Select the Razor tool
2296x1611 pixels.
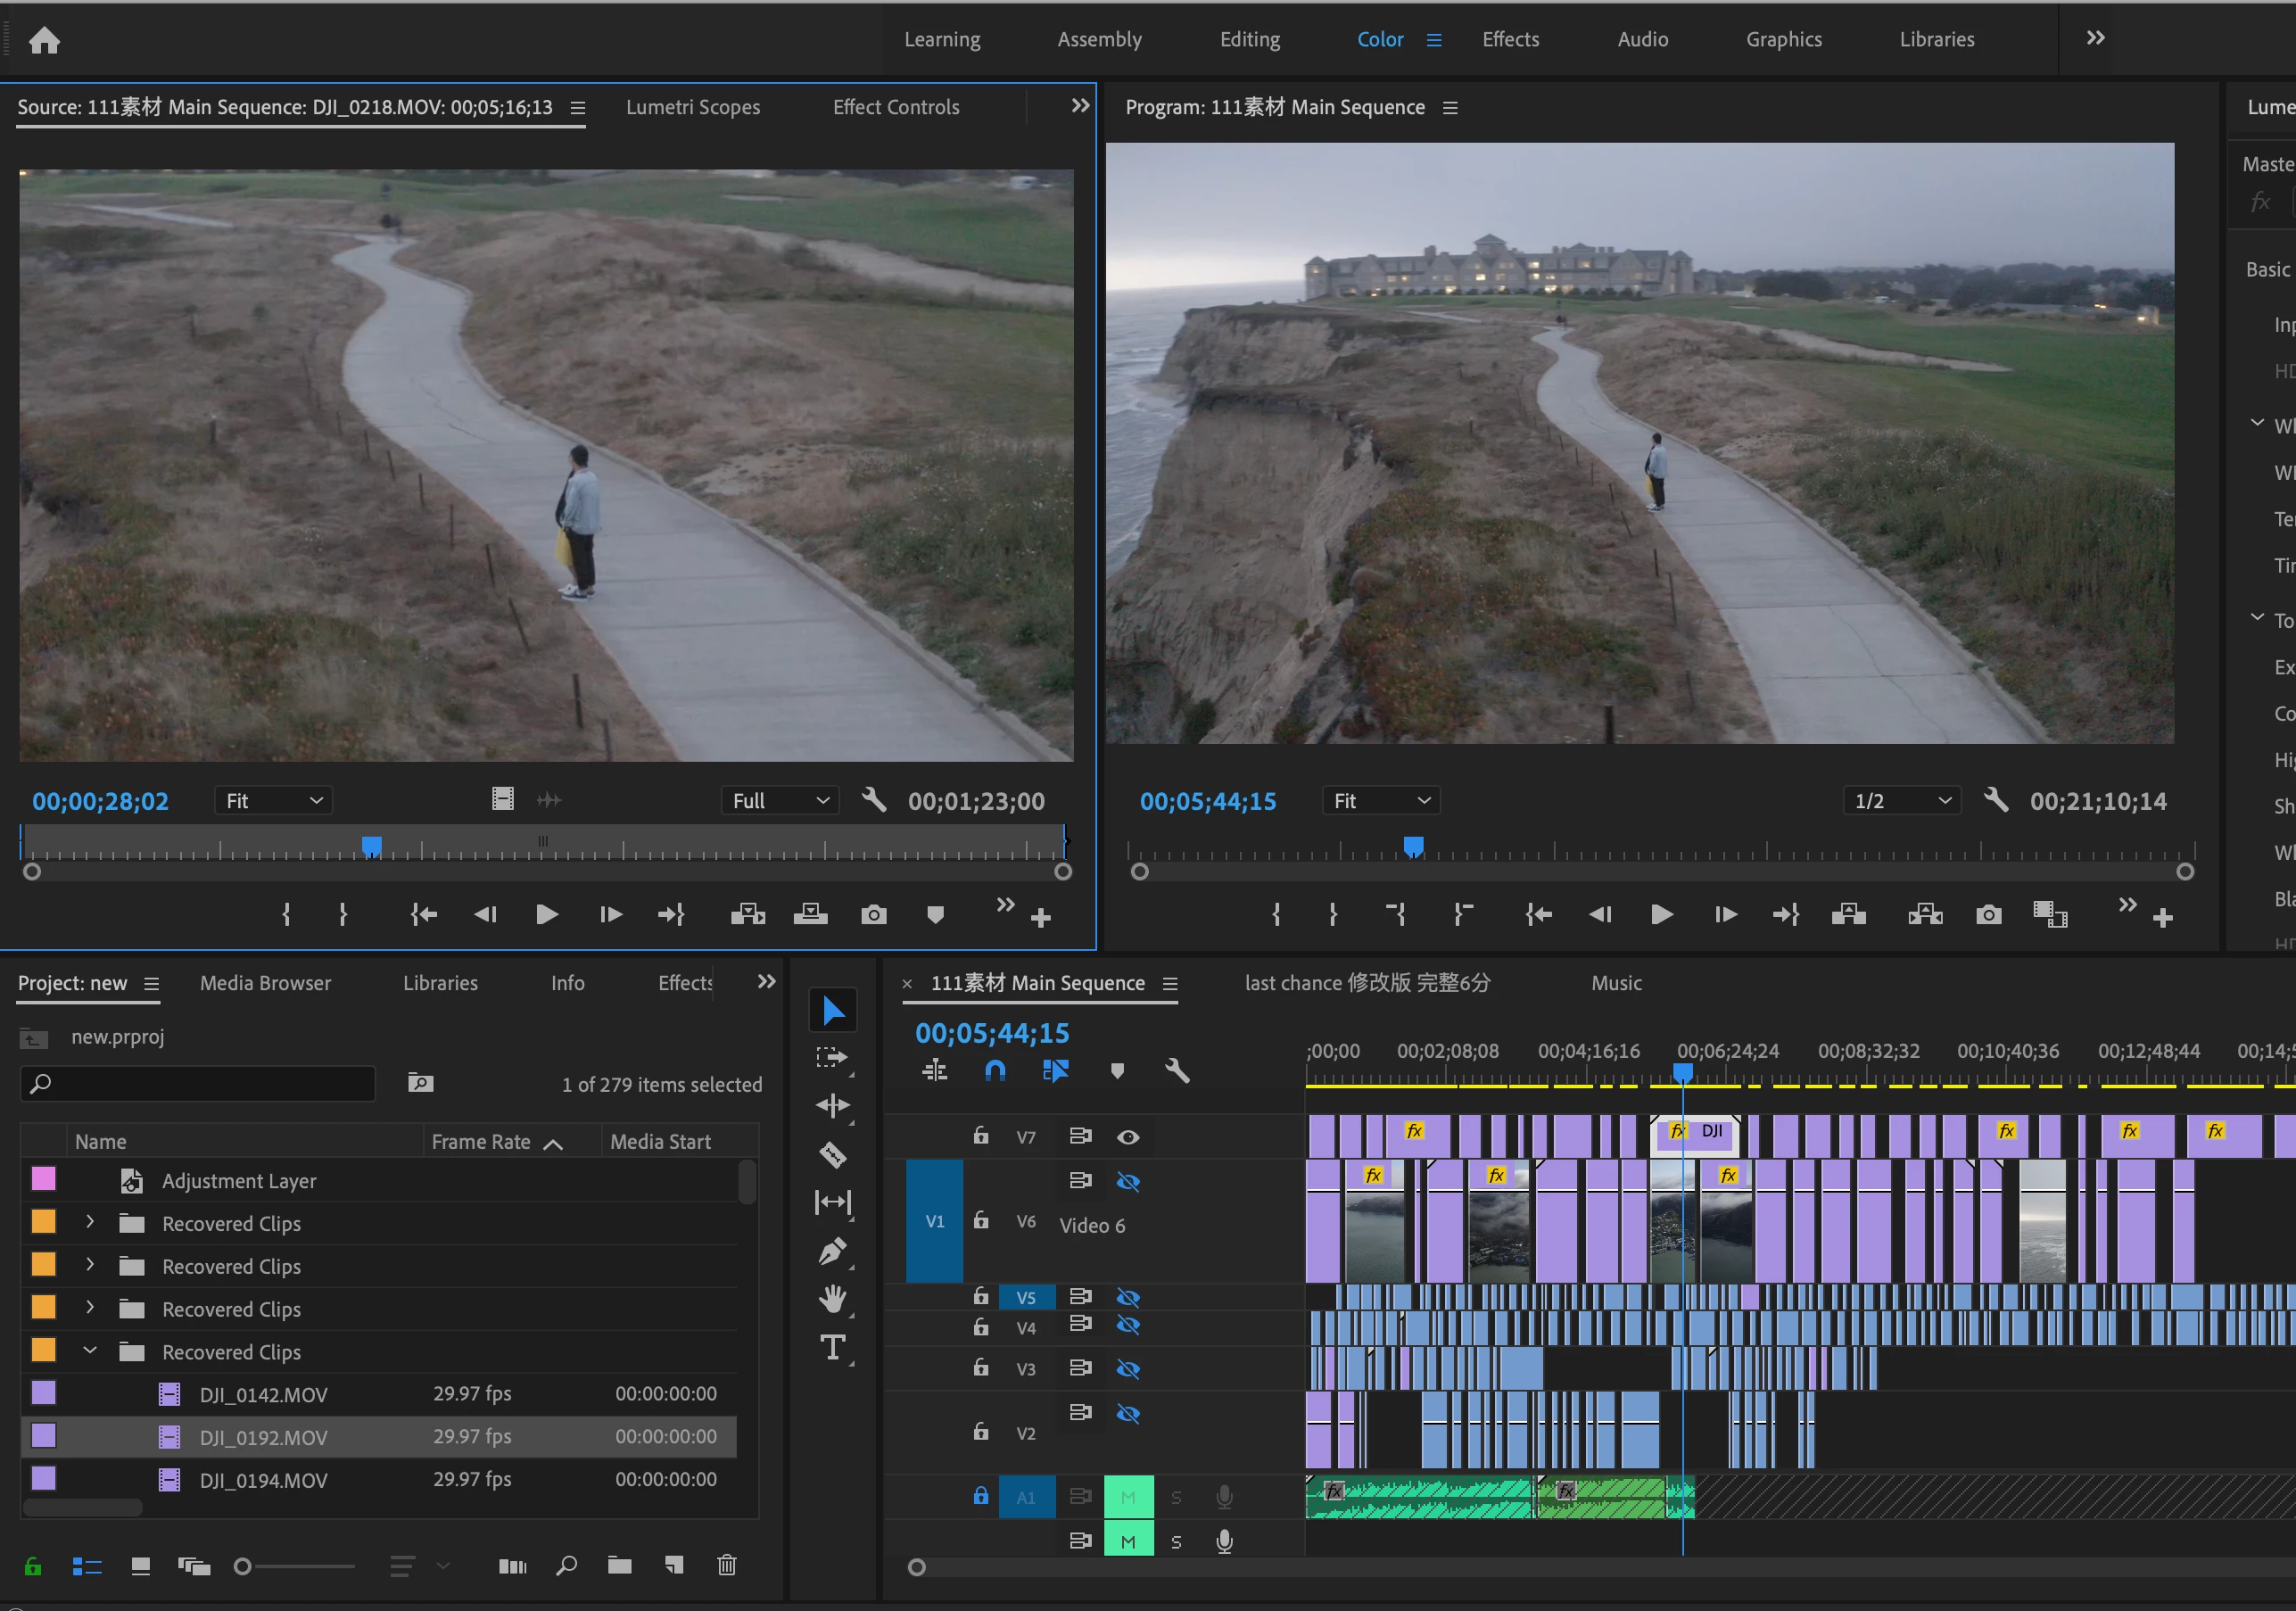[832, 1155]
